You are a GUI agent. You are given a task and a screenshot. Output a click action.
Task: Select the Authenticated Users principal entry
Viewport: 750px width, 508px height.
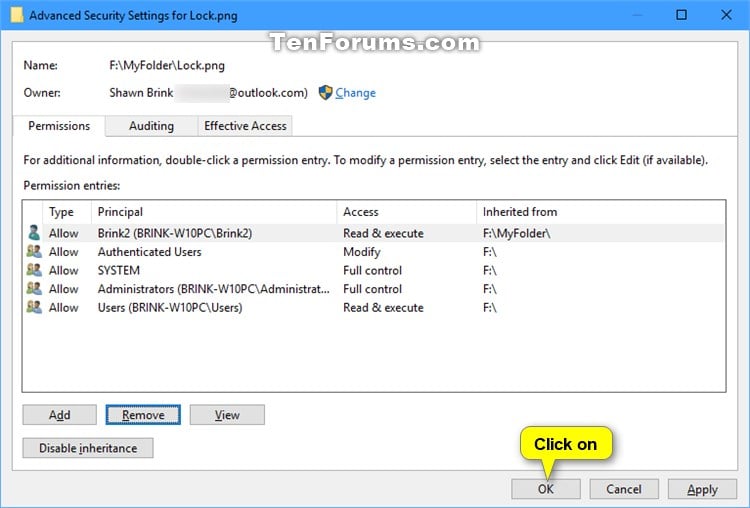pyautogui.click(x=149, y=252)
